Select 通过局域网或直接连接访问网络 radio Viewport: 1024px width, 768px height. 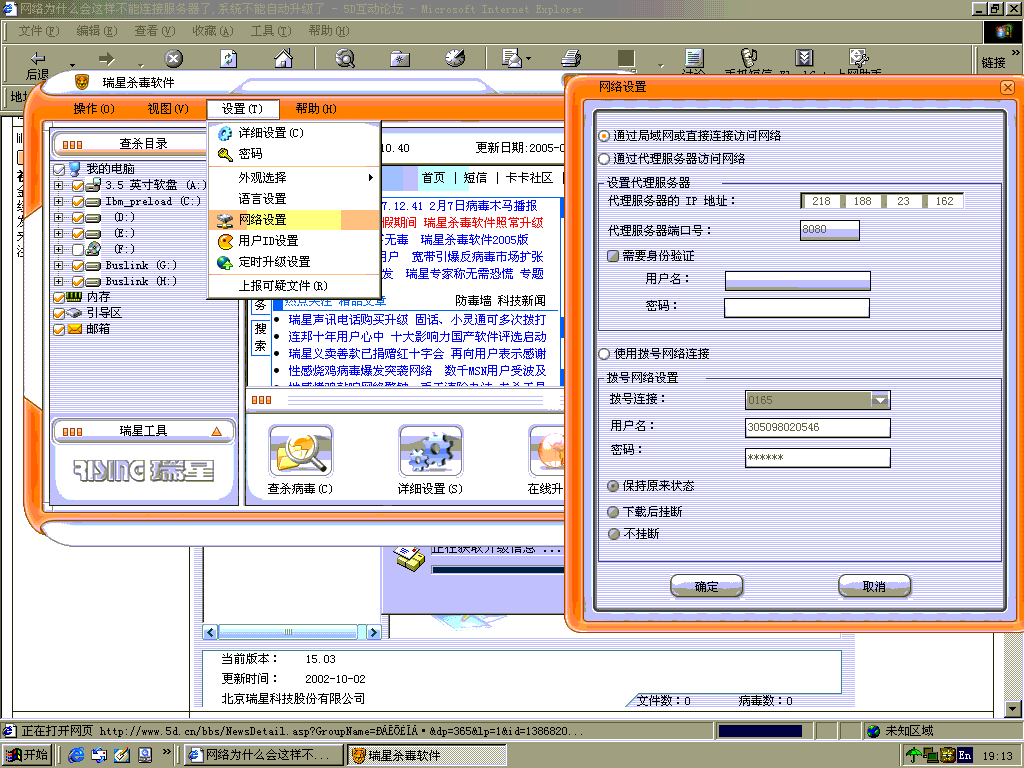pos(604,136)
